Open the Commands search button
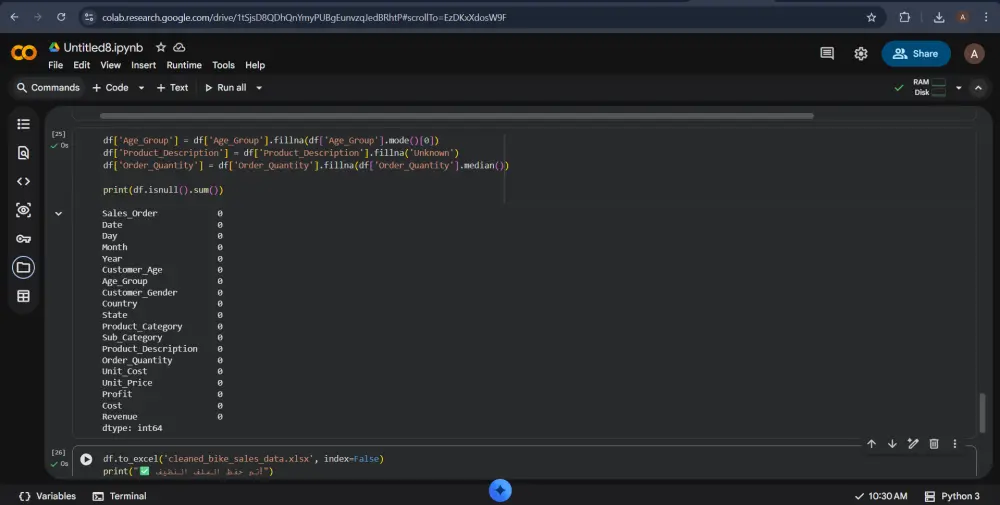This screenshot has height=505, width=1000. pos(48,88)
